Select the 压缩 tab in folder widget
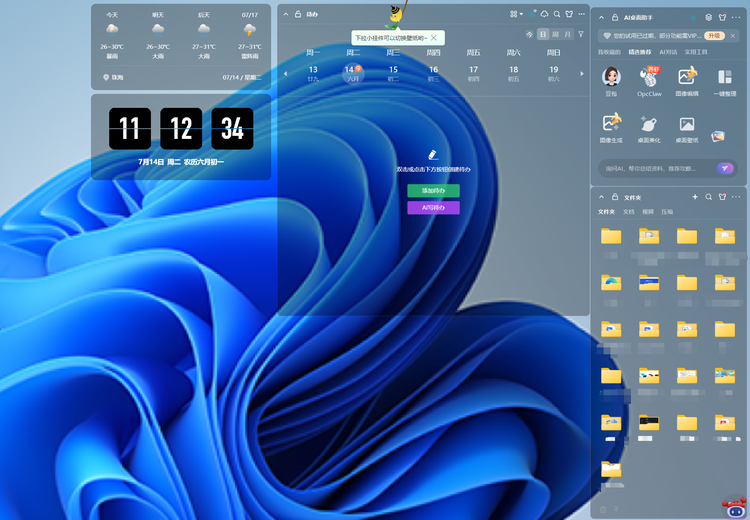Viewport: 750px width, 520px height. pyautogui.click(x=667, y=211)
